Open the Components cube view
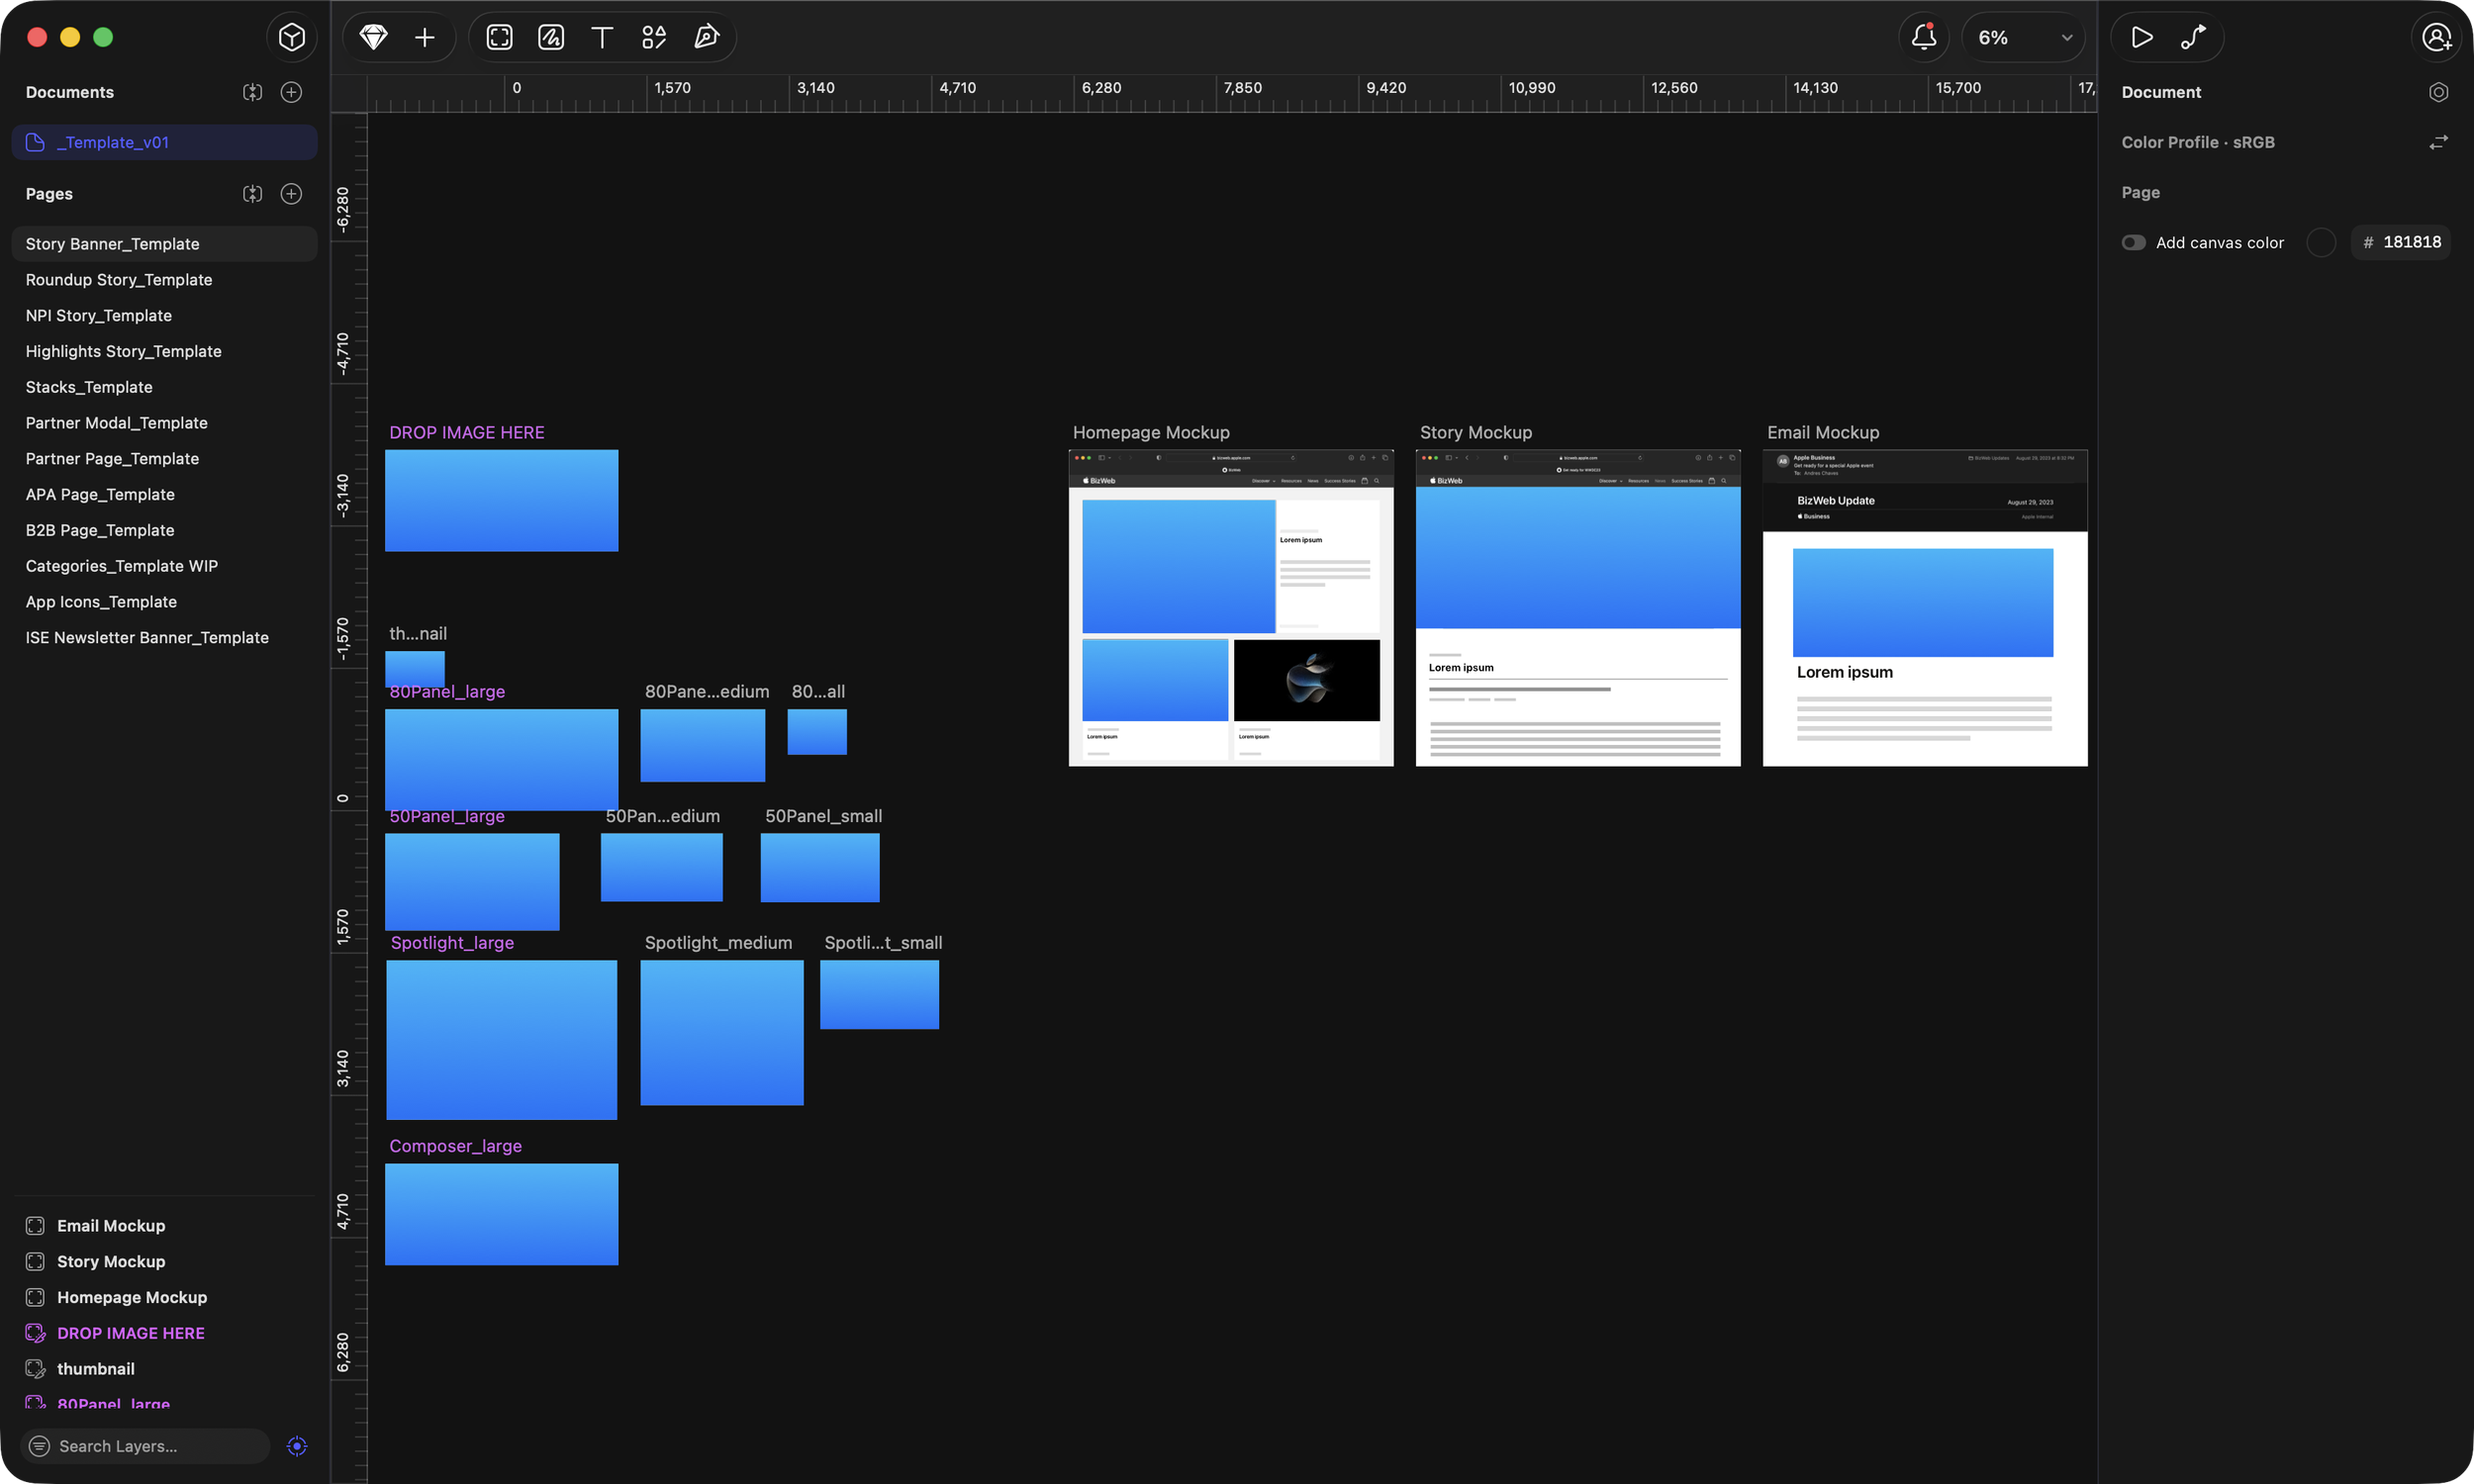 click(291, 37)
